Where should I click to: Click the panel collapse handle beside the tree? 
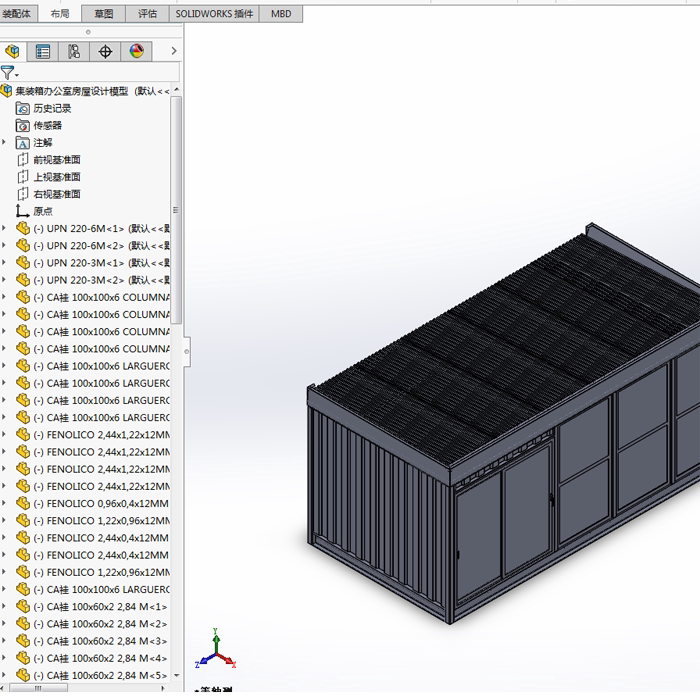tap(187, 351)
